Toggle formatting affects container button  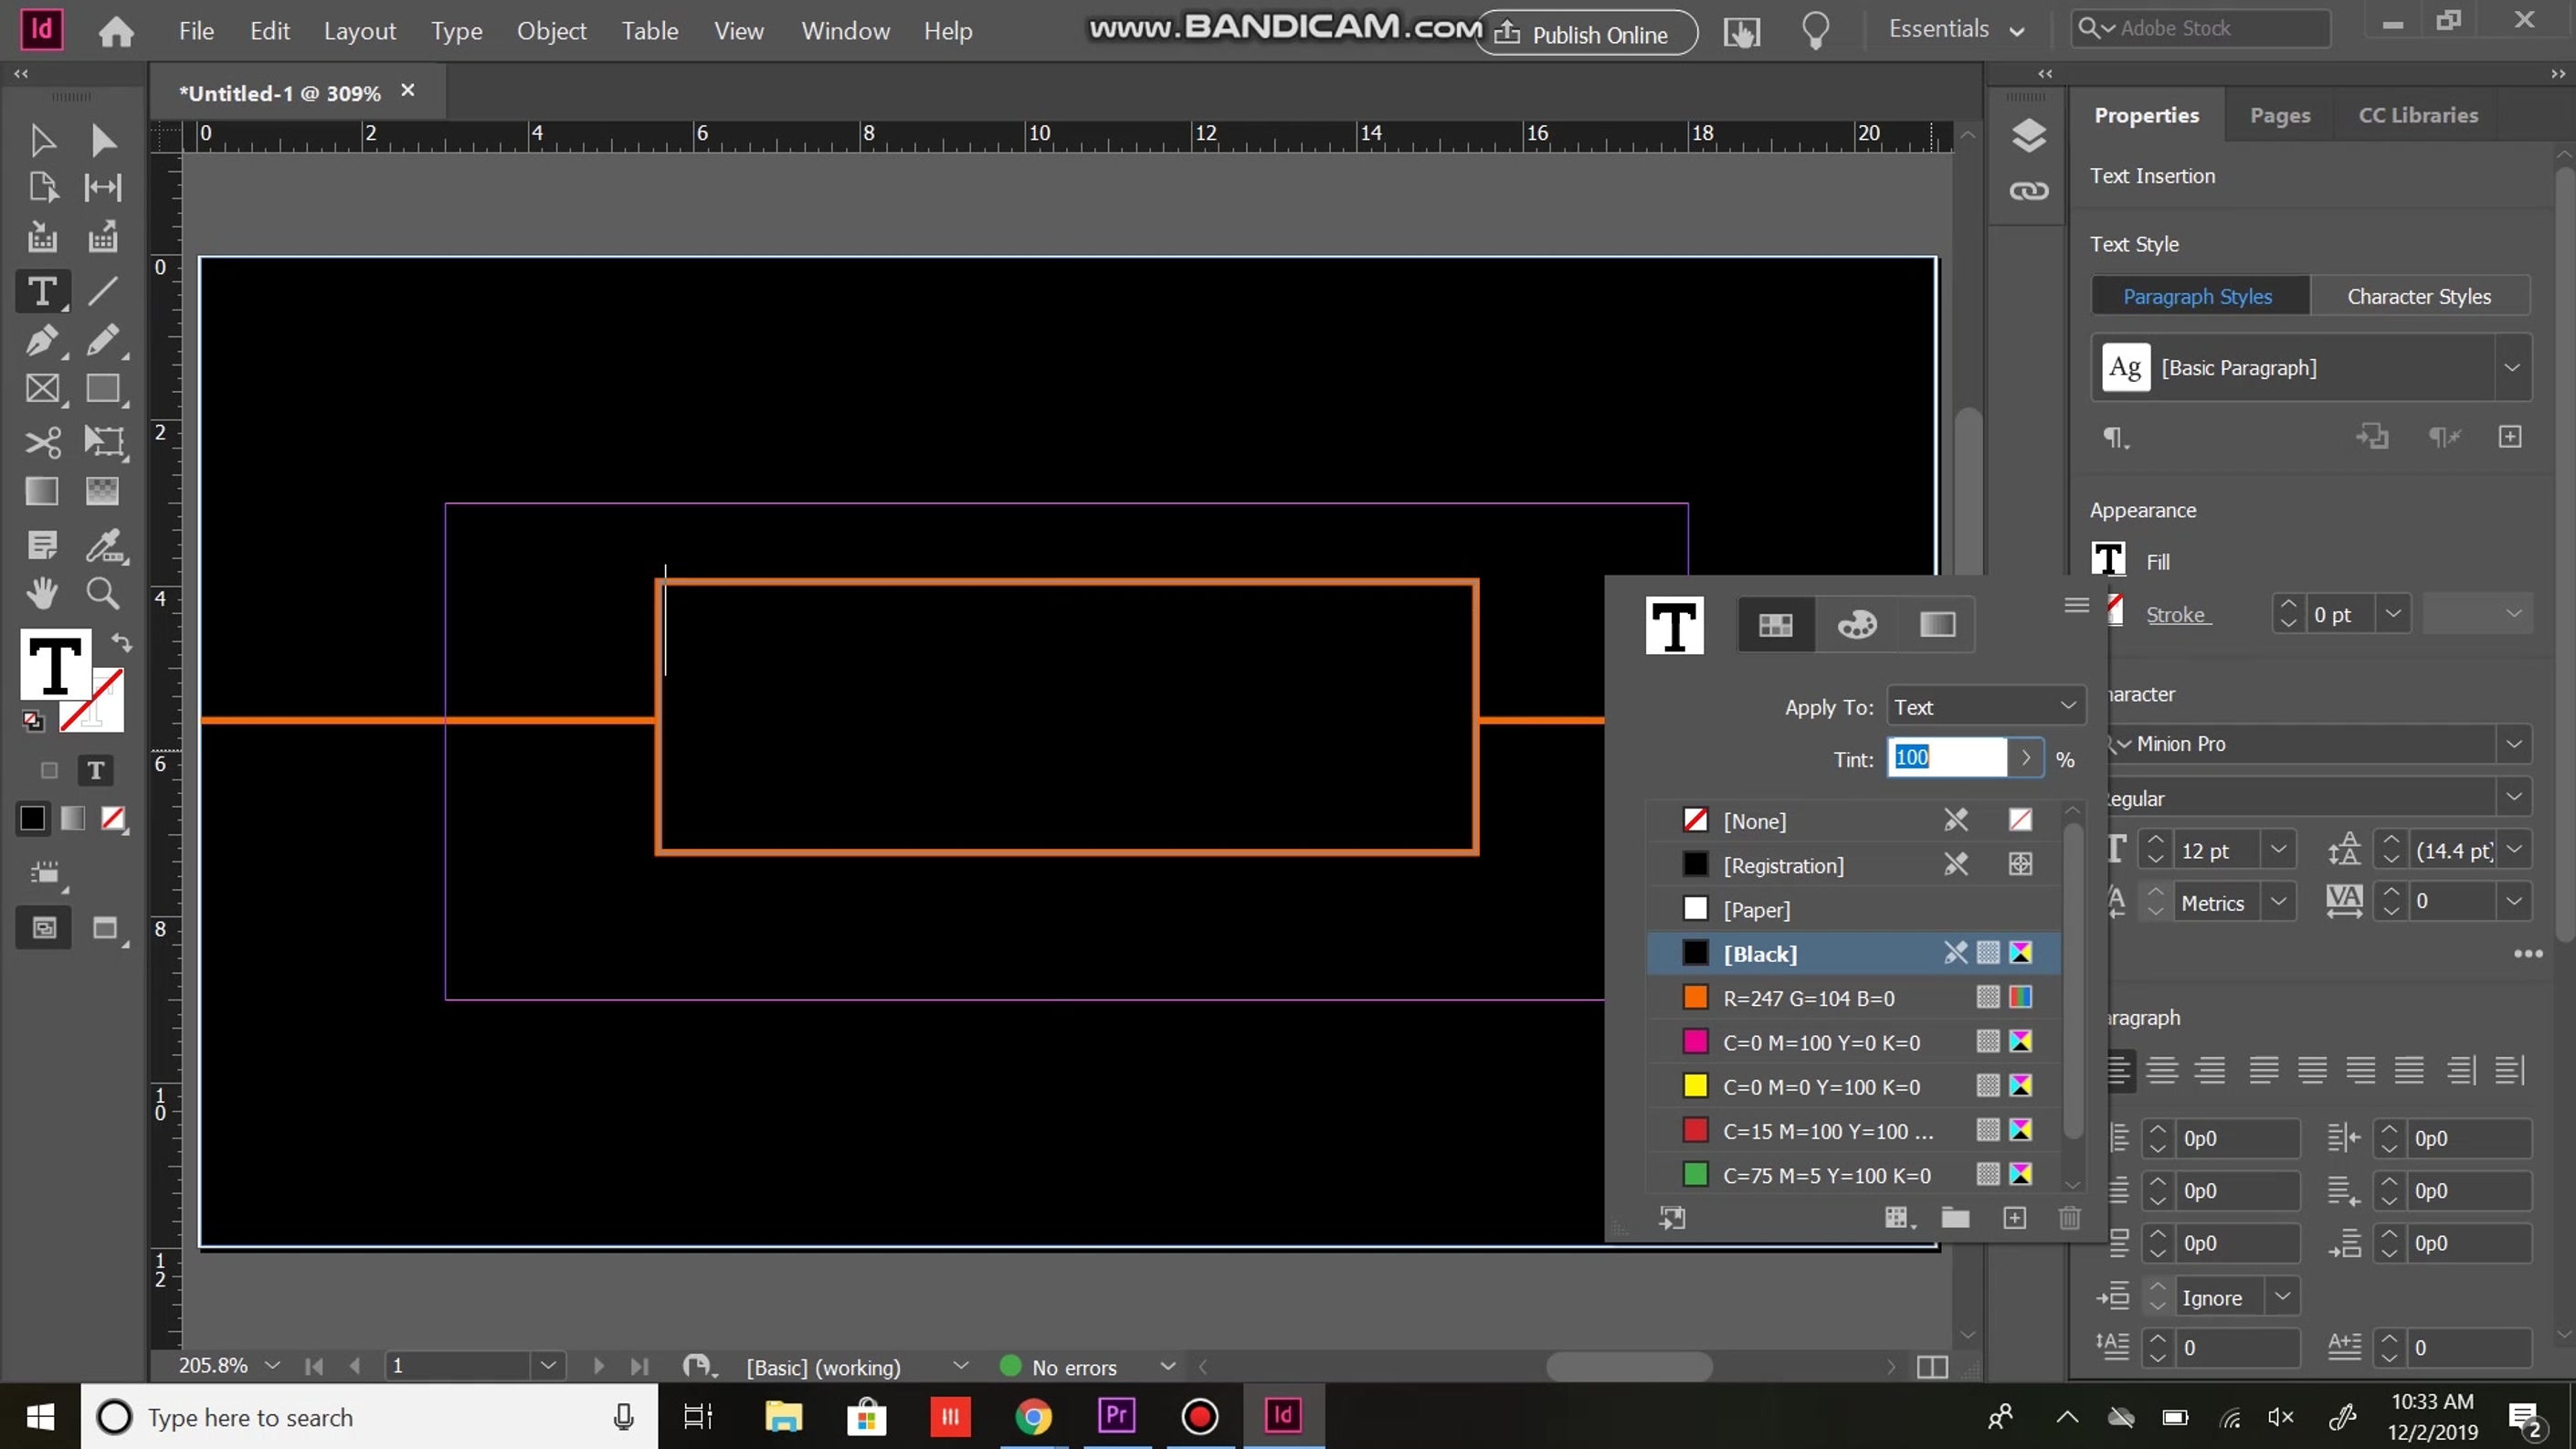coord(49,771)
